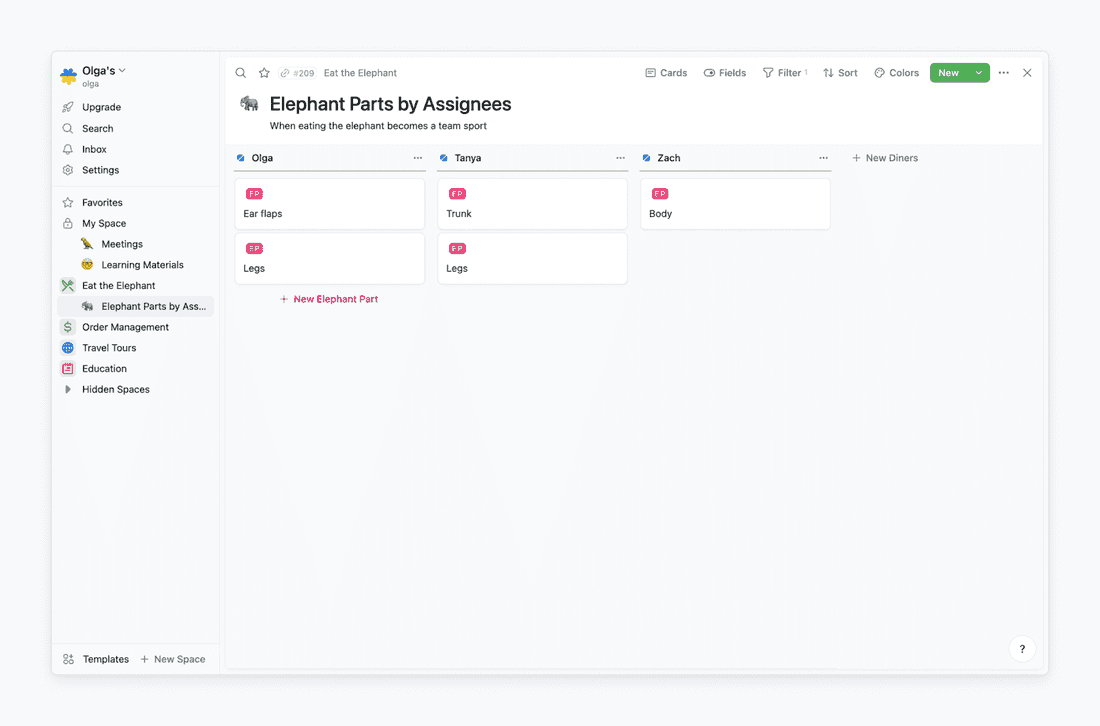Open the Filter panel
Viewport: 1100px width, 726px height.
click(784, 72)
